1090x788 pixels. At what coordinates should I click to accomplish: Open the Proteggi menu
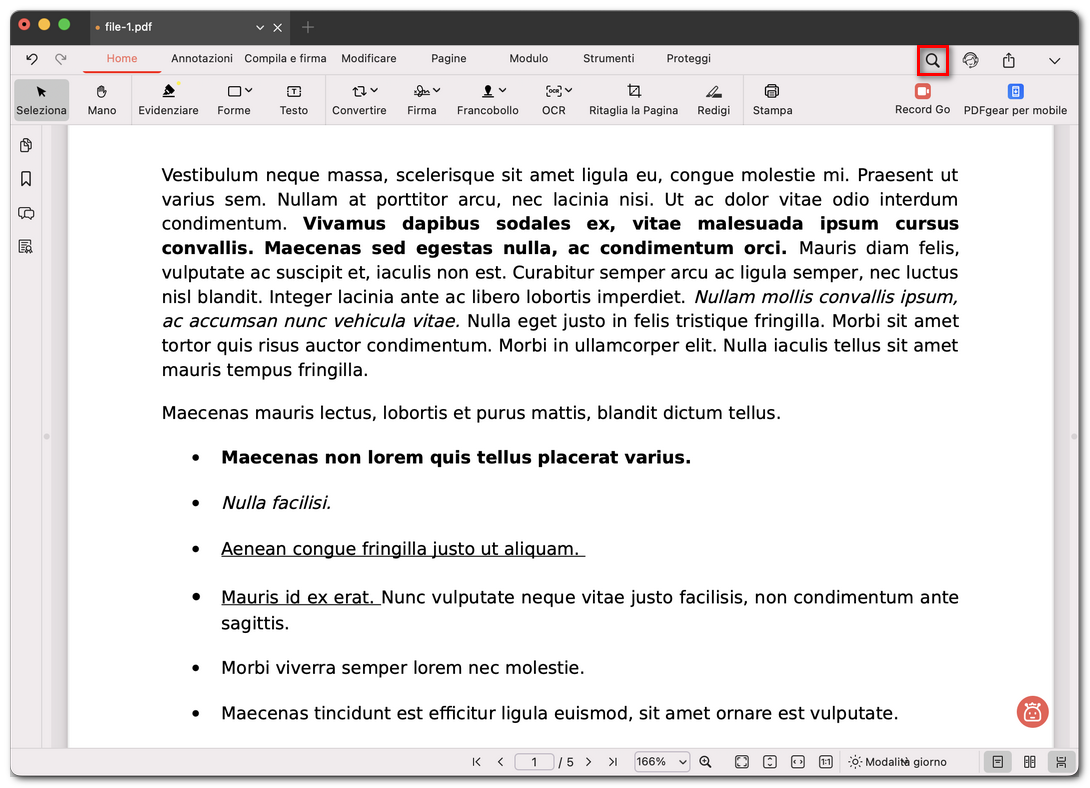point(688,58)
